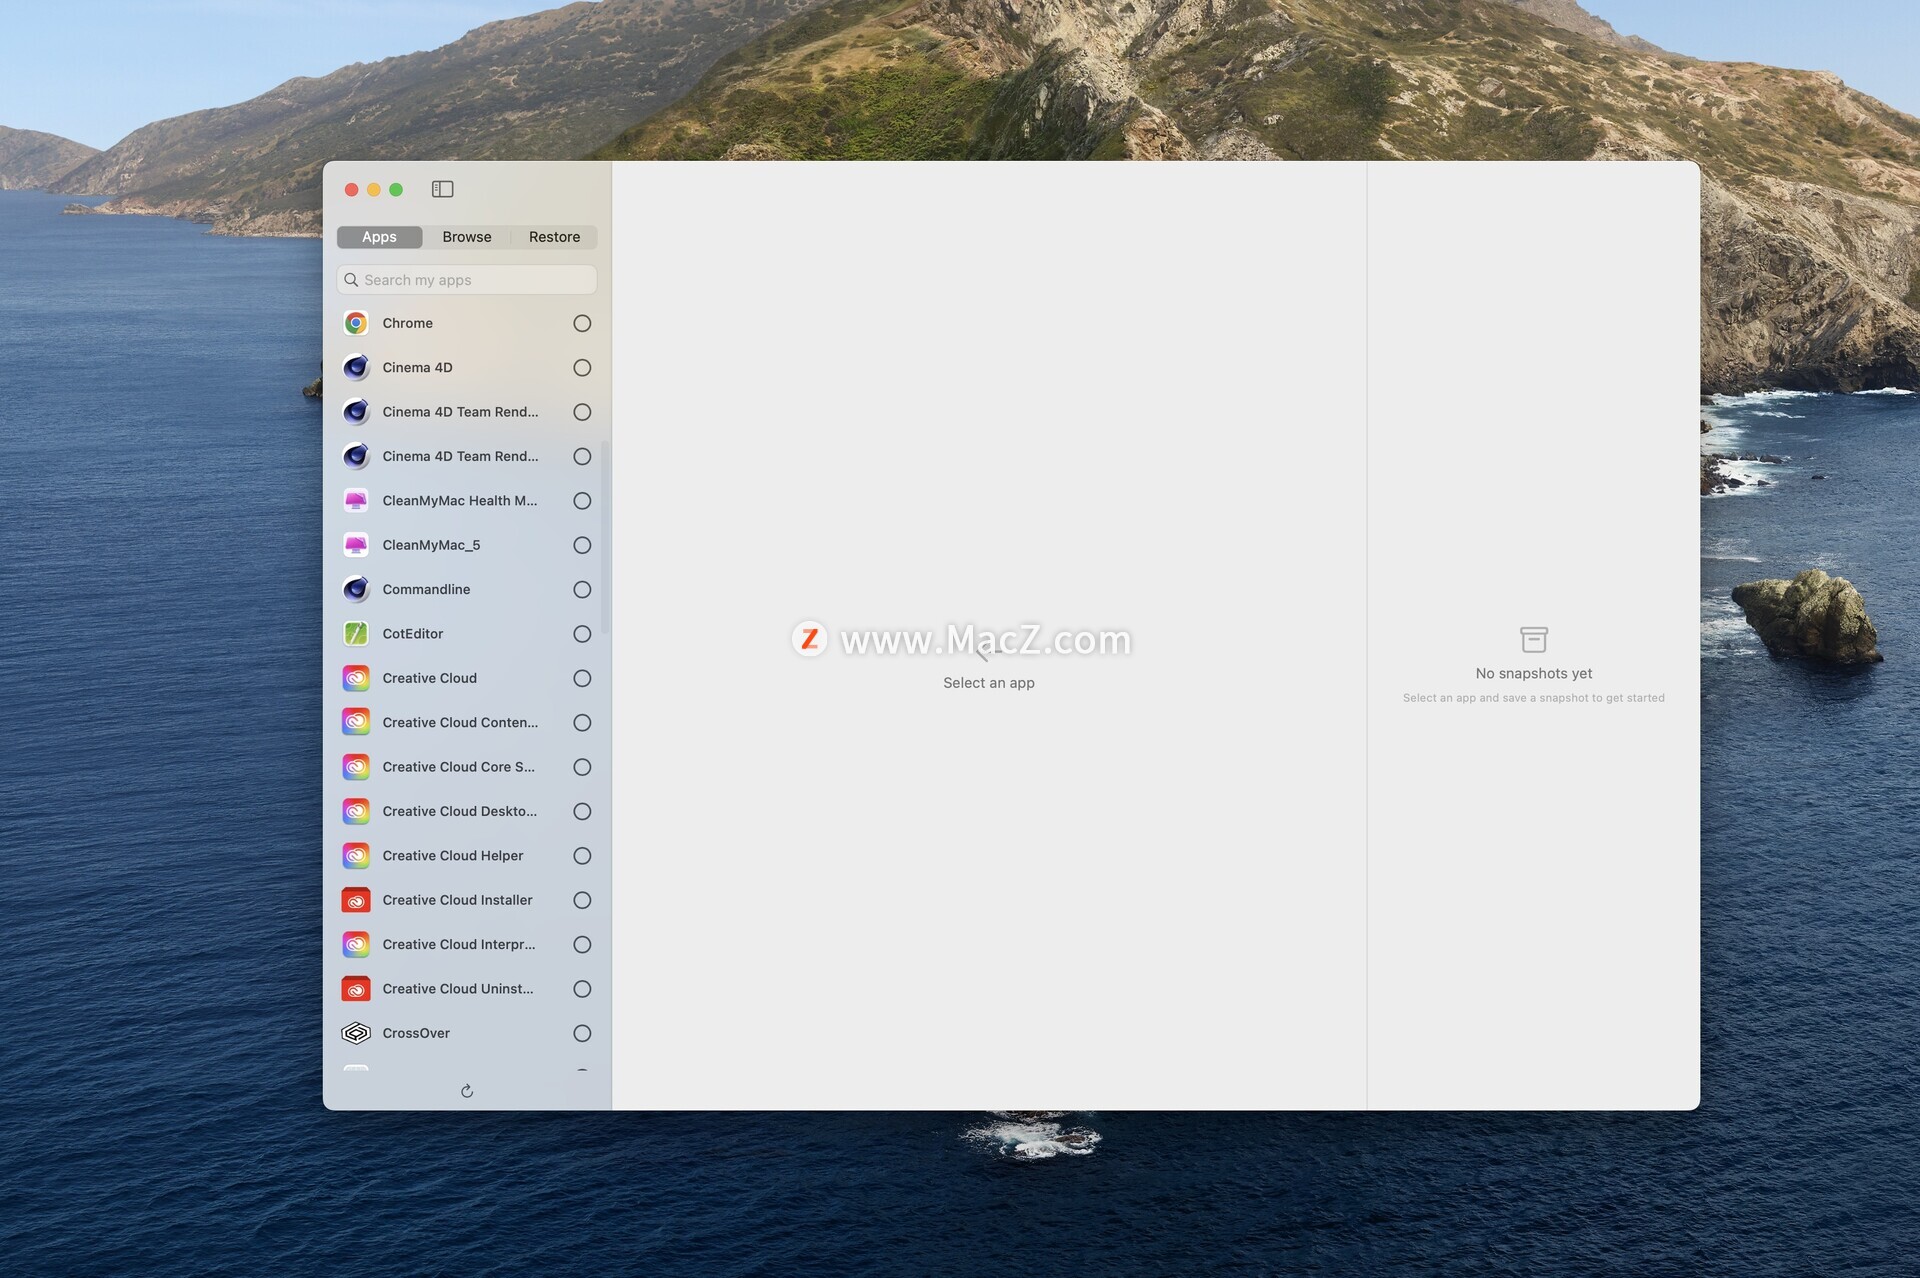The width and height of the screenshot is (1920, 1278).
Task: Select the CleanMyMac_5 radio circle
Action: tap(582, 545)
